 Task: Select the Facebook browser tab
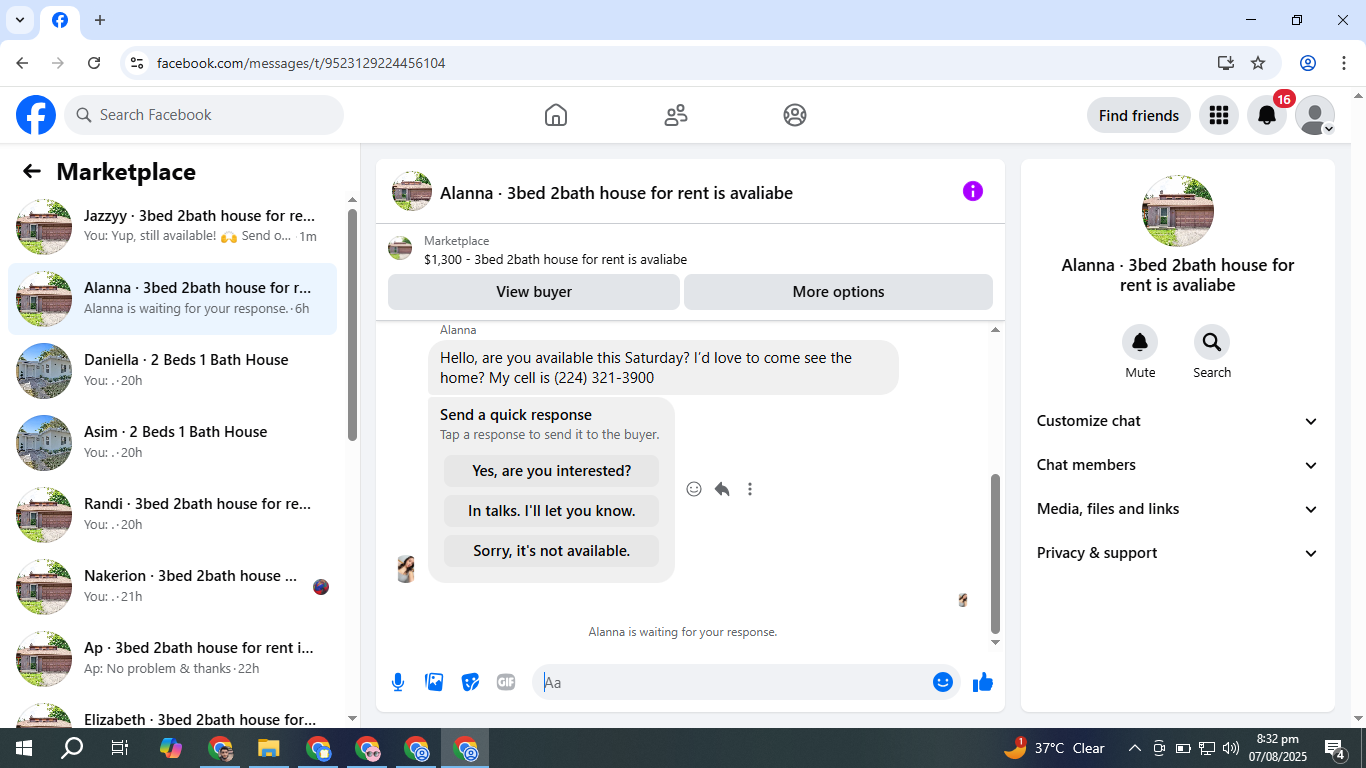pos(60,21)
